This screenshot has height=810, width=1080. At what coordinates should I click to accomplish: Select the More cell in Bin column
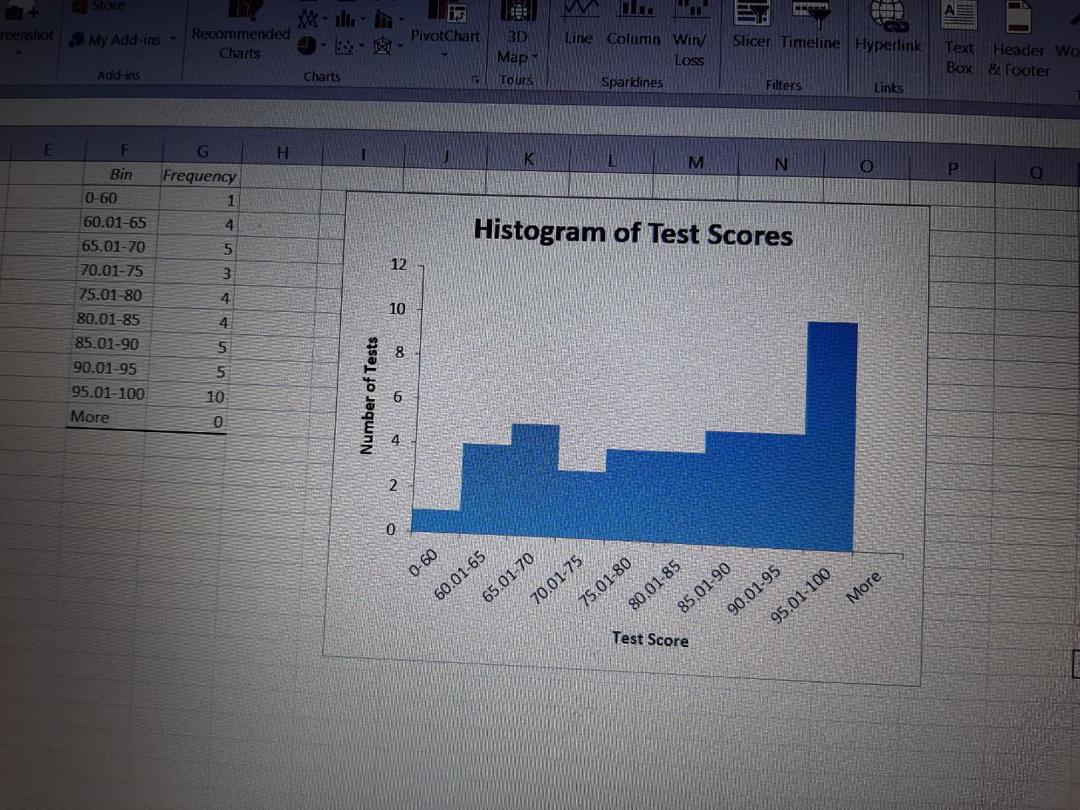(x=106, y=417)
